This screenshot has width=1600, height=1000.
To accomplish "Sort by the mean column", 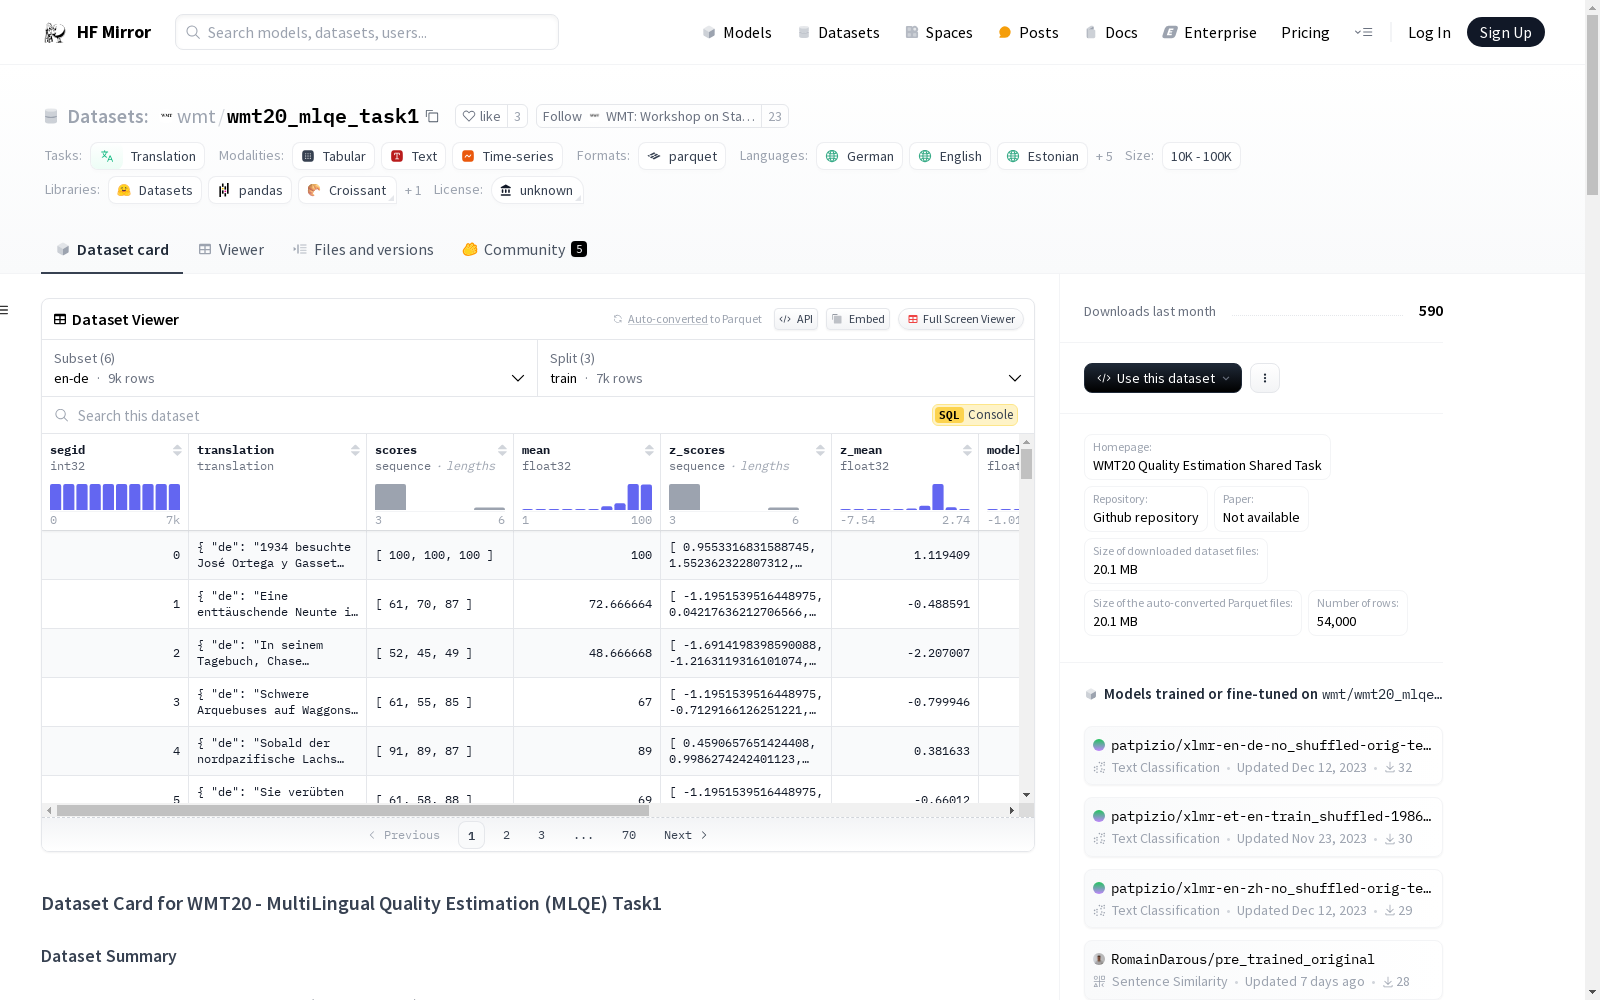I will click(649, 450).
